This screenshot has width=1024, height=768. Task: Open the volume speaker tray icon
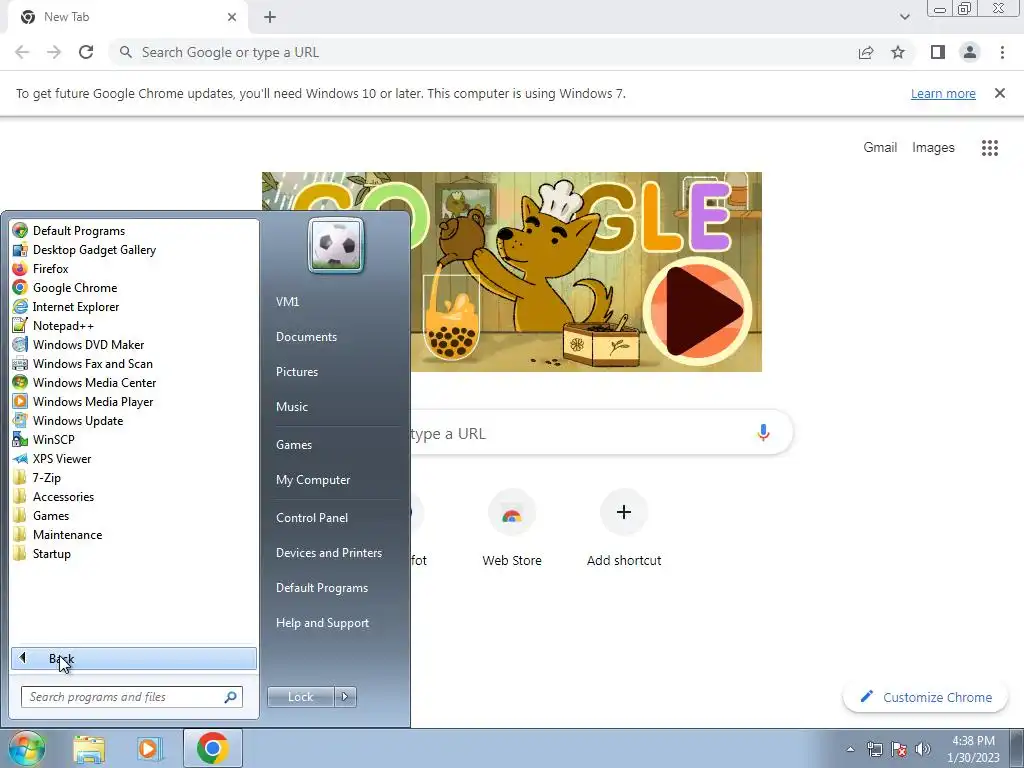[x=923, y=749]
